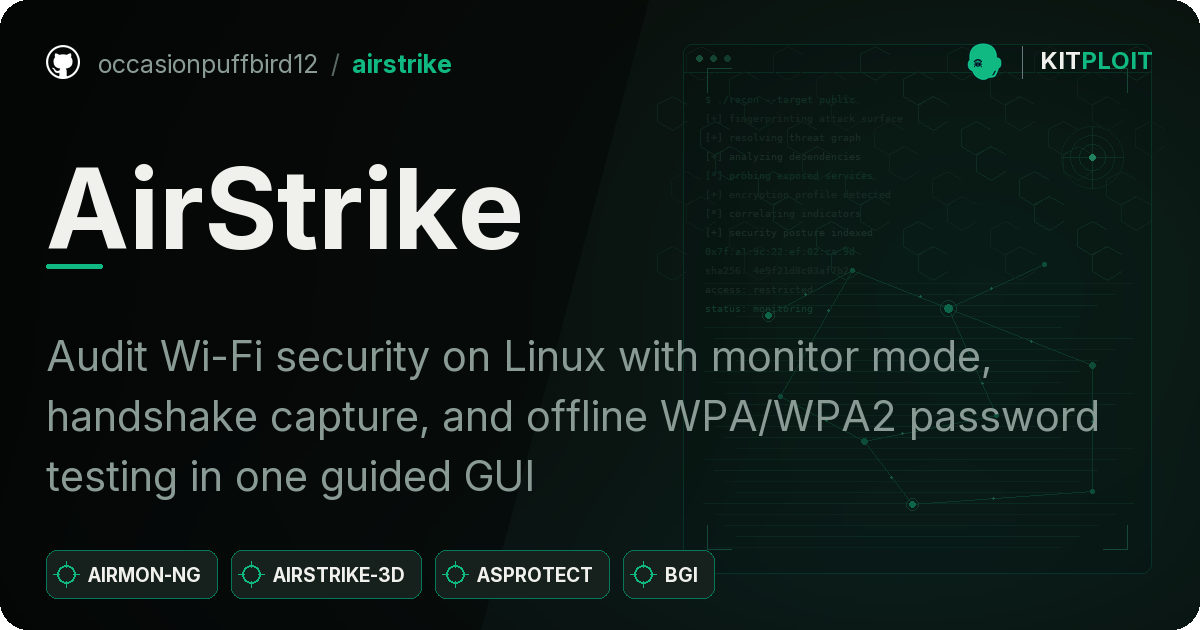Click terminal line 'correlating indicators'
Image resolution: width=1200 pixels, height=630 pixels.
[x=783, y=214]
